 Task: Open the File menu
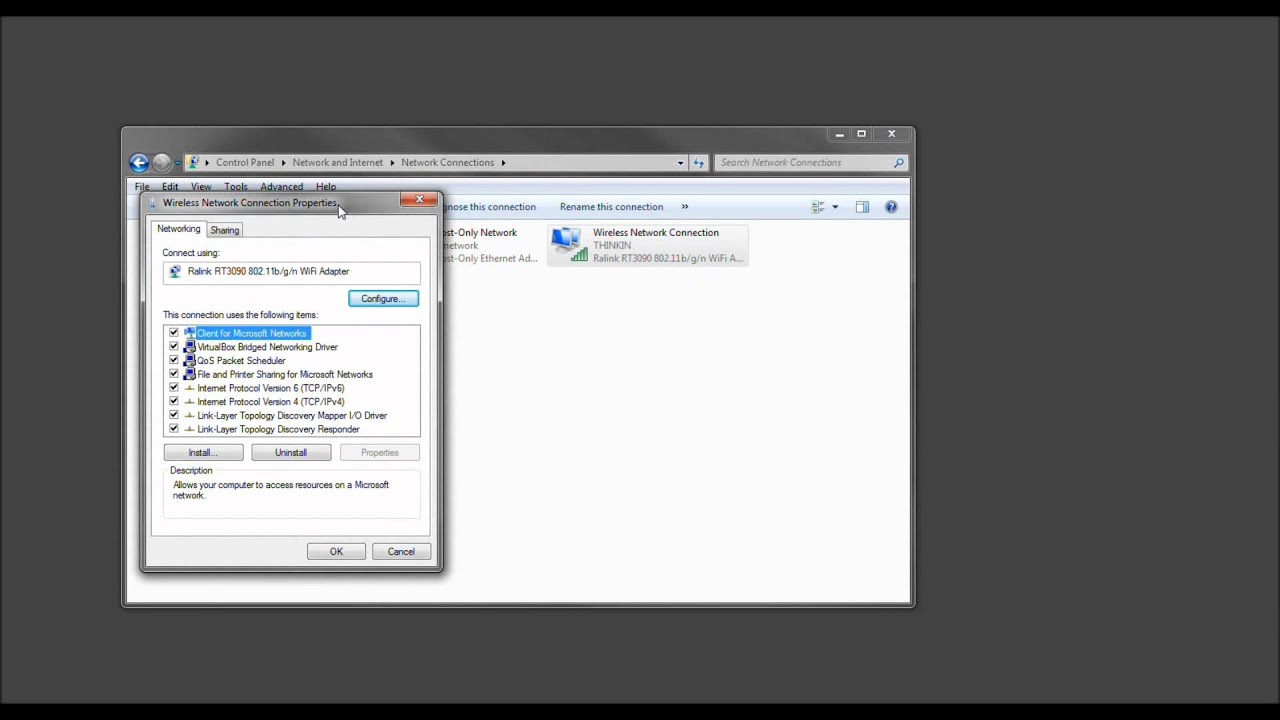[x=142, y=186]
